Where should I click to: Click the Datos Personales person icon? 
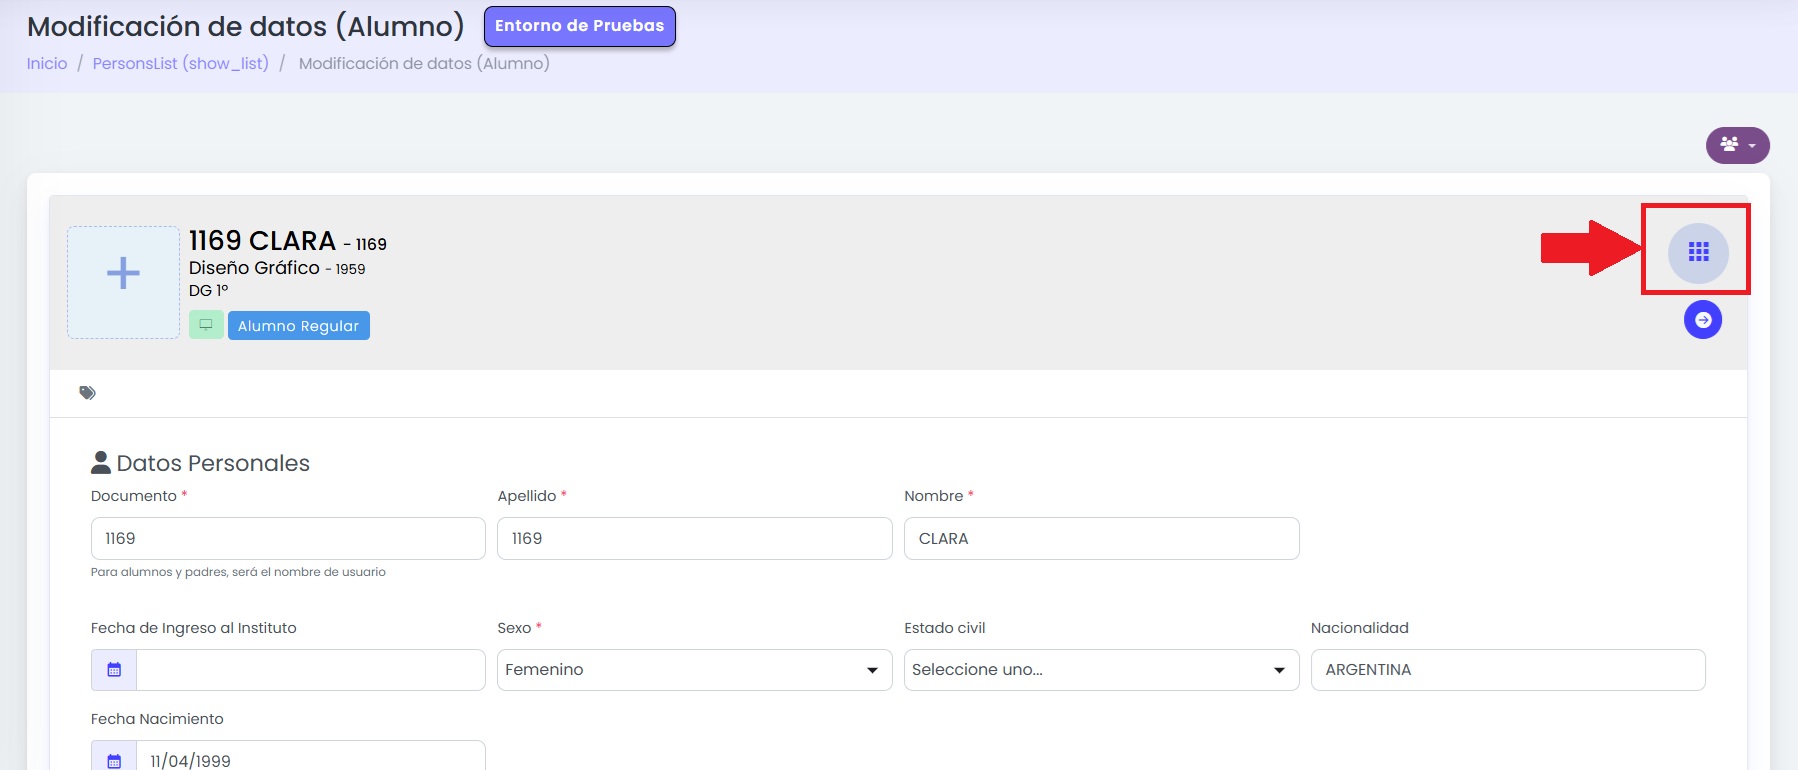click(101, 462)
